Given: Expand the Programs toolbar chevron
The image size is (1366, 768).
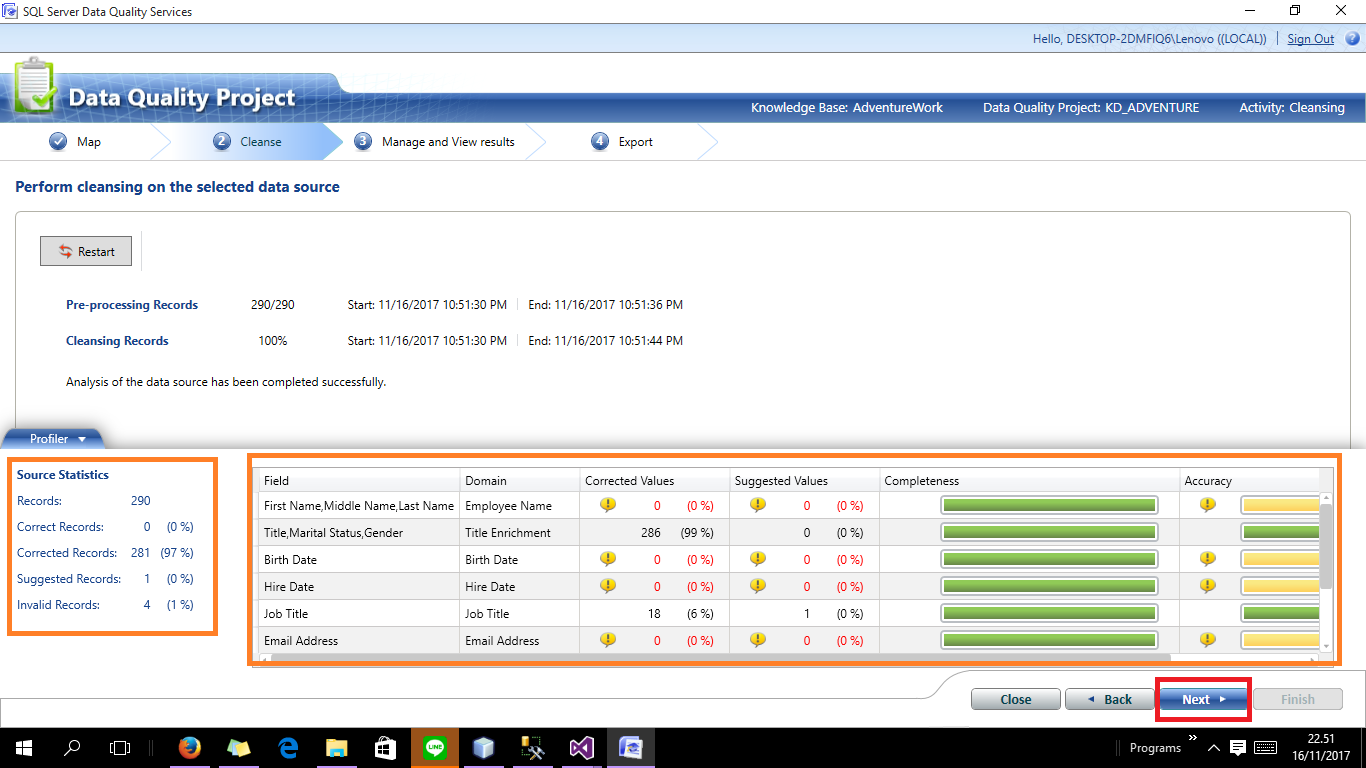Looking at the screenshot, I should point(1192,739).
